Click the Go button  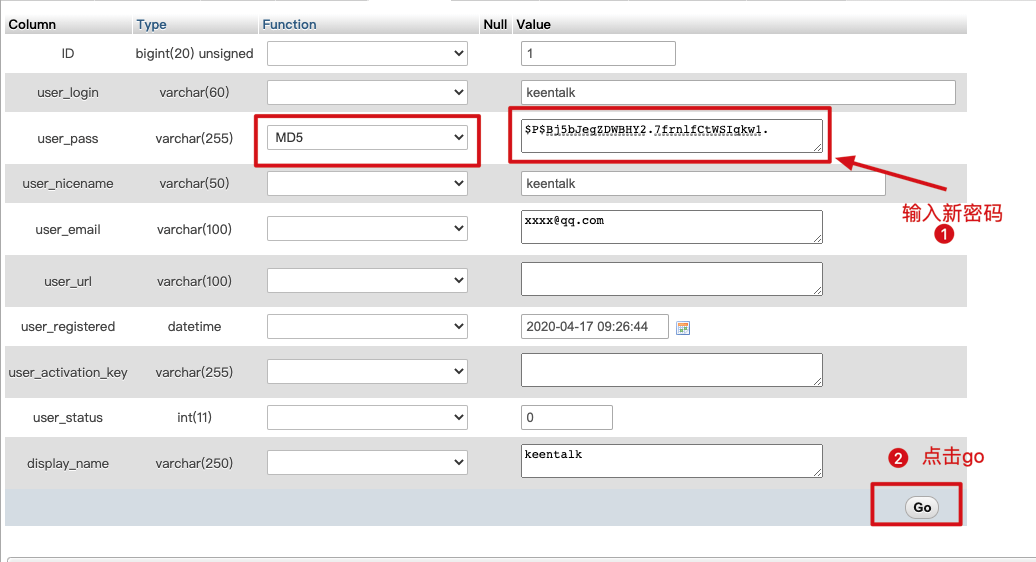coord(922,507)
